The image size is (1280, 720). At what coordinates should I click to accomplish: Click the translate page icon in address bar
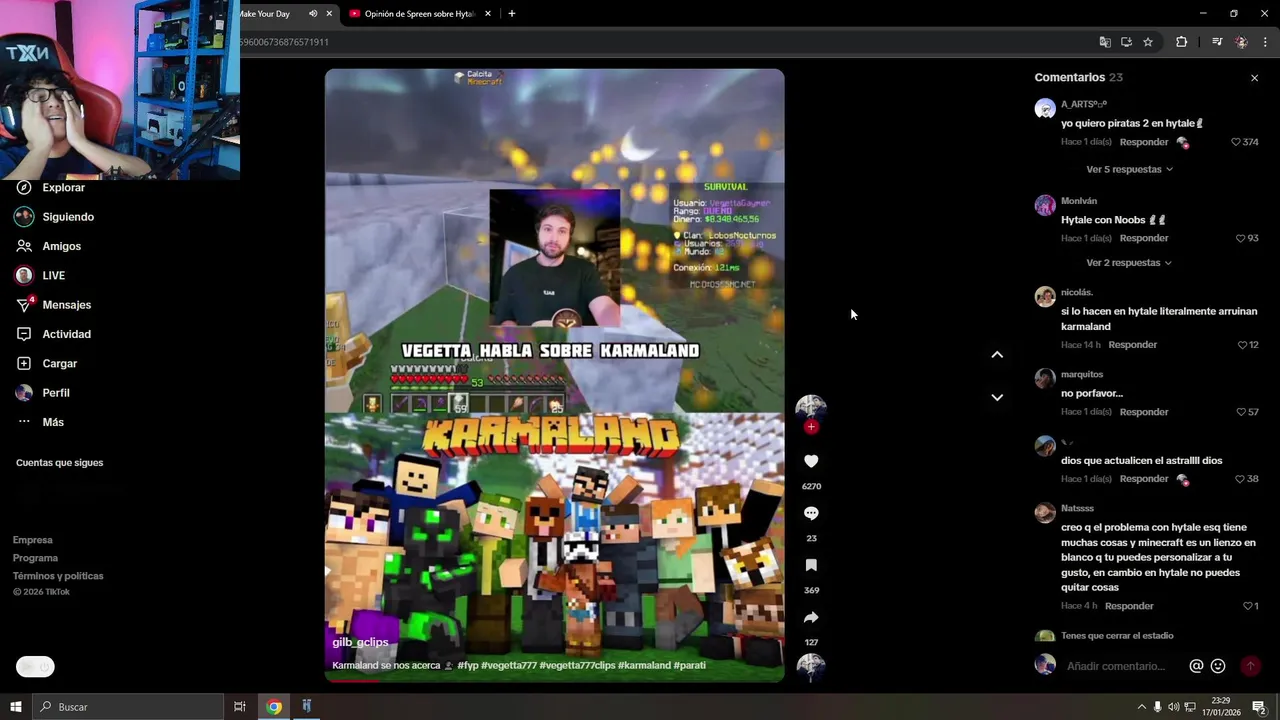[1105, 42]
